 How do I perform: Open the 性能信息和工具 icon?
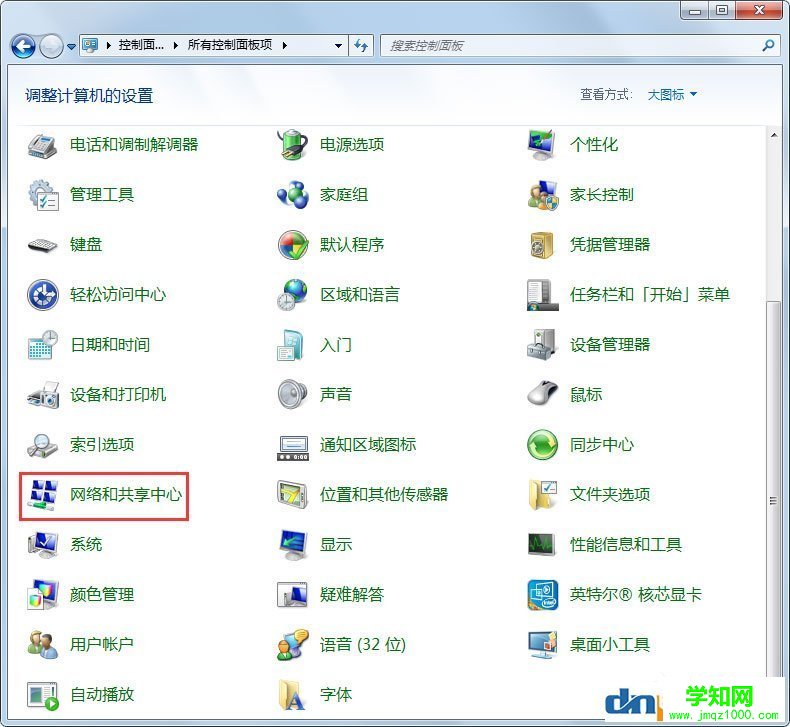coord(542,544)
